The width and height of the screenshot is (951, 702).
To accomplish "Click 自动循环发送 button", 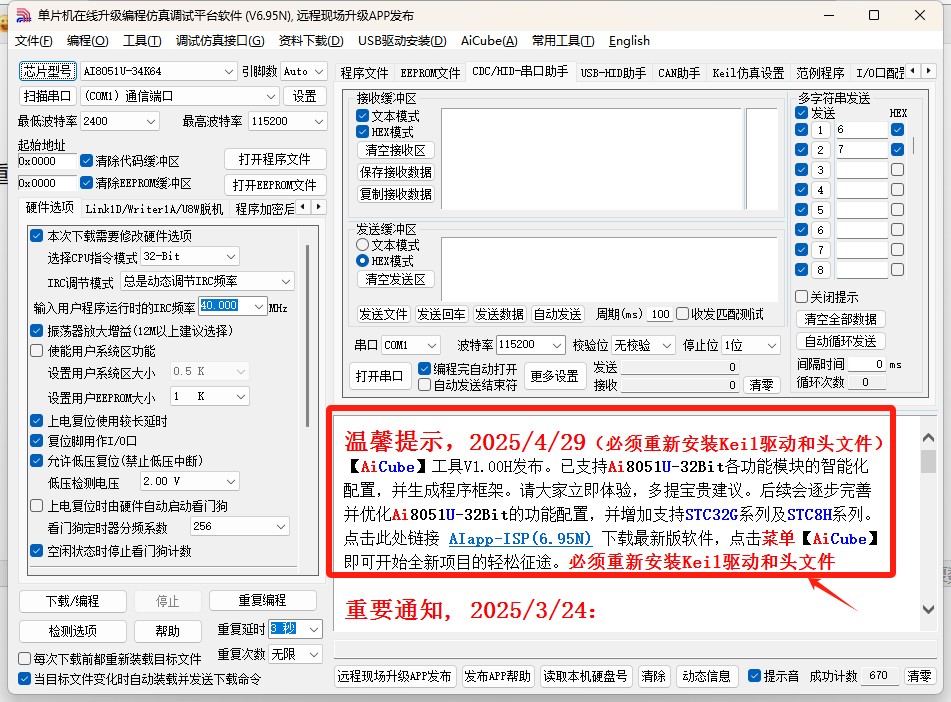I will [840, 341].
